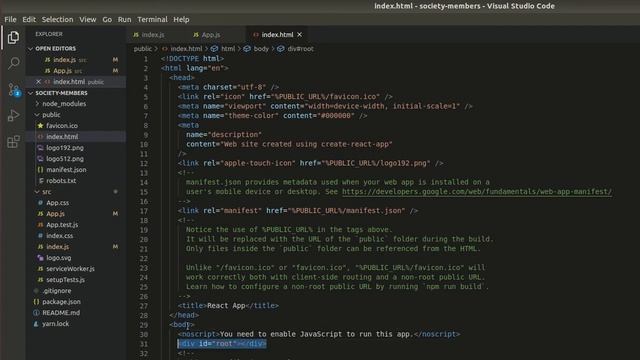
Task: Open yarn.lock in the explorer
Action: (x=56, y=324)
